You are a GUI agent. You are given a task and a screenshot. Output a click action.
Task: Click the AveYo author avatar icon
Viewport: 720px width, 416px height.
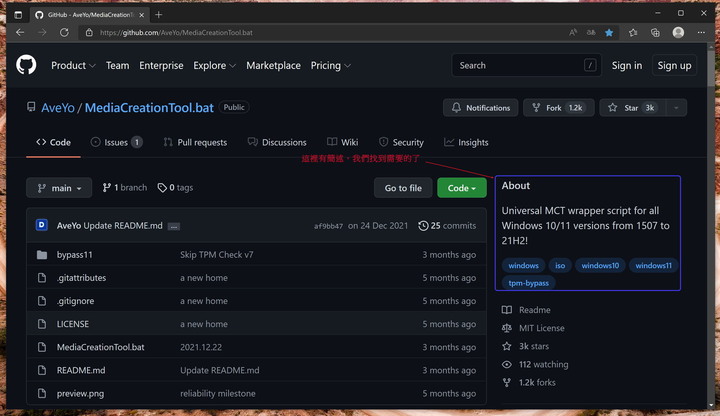42,225
